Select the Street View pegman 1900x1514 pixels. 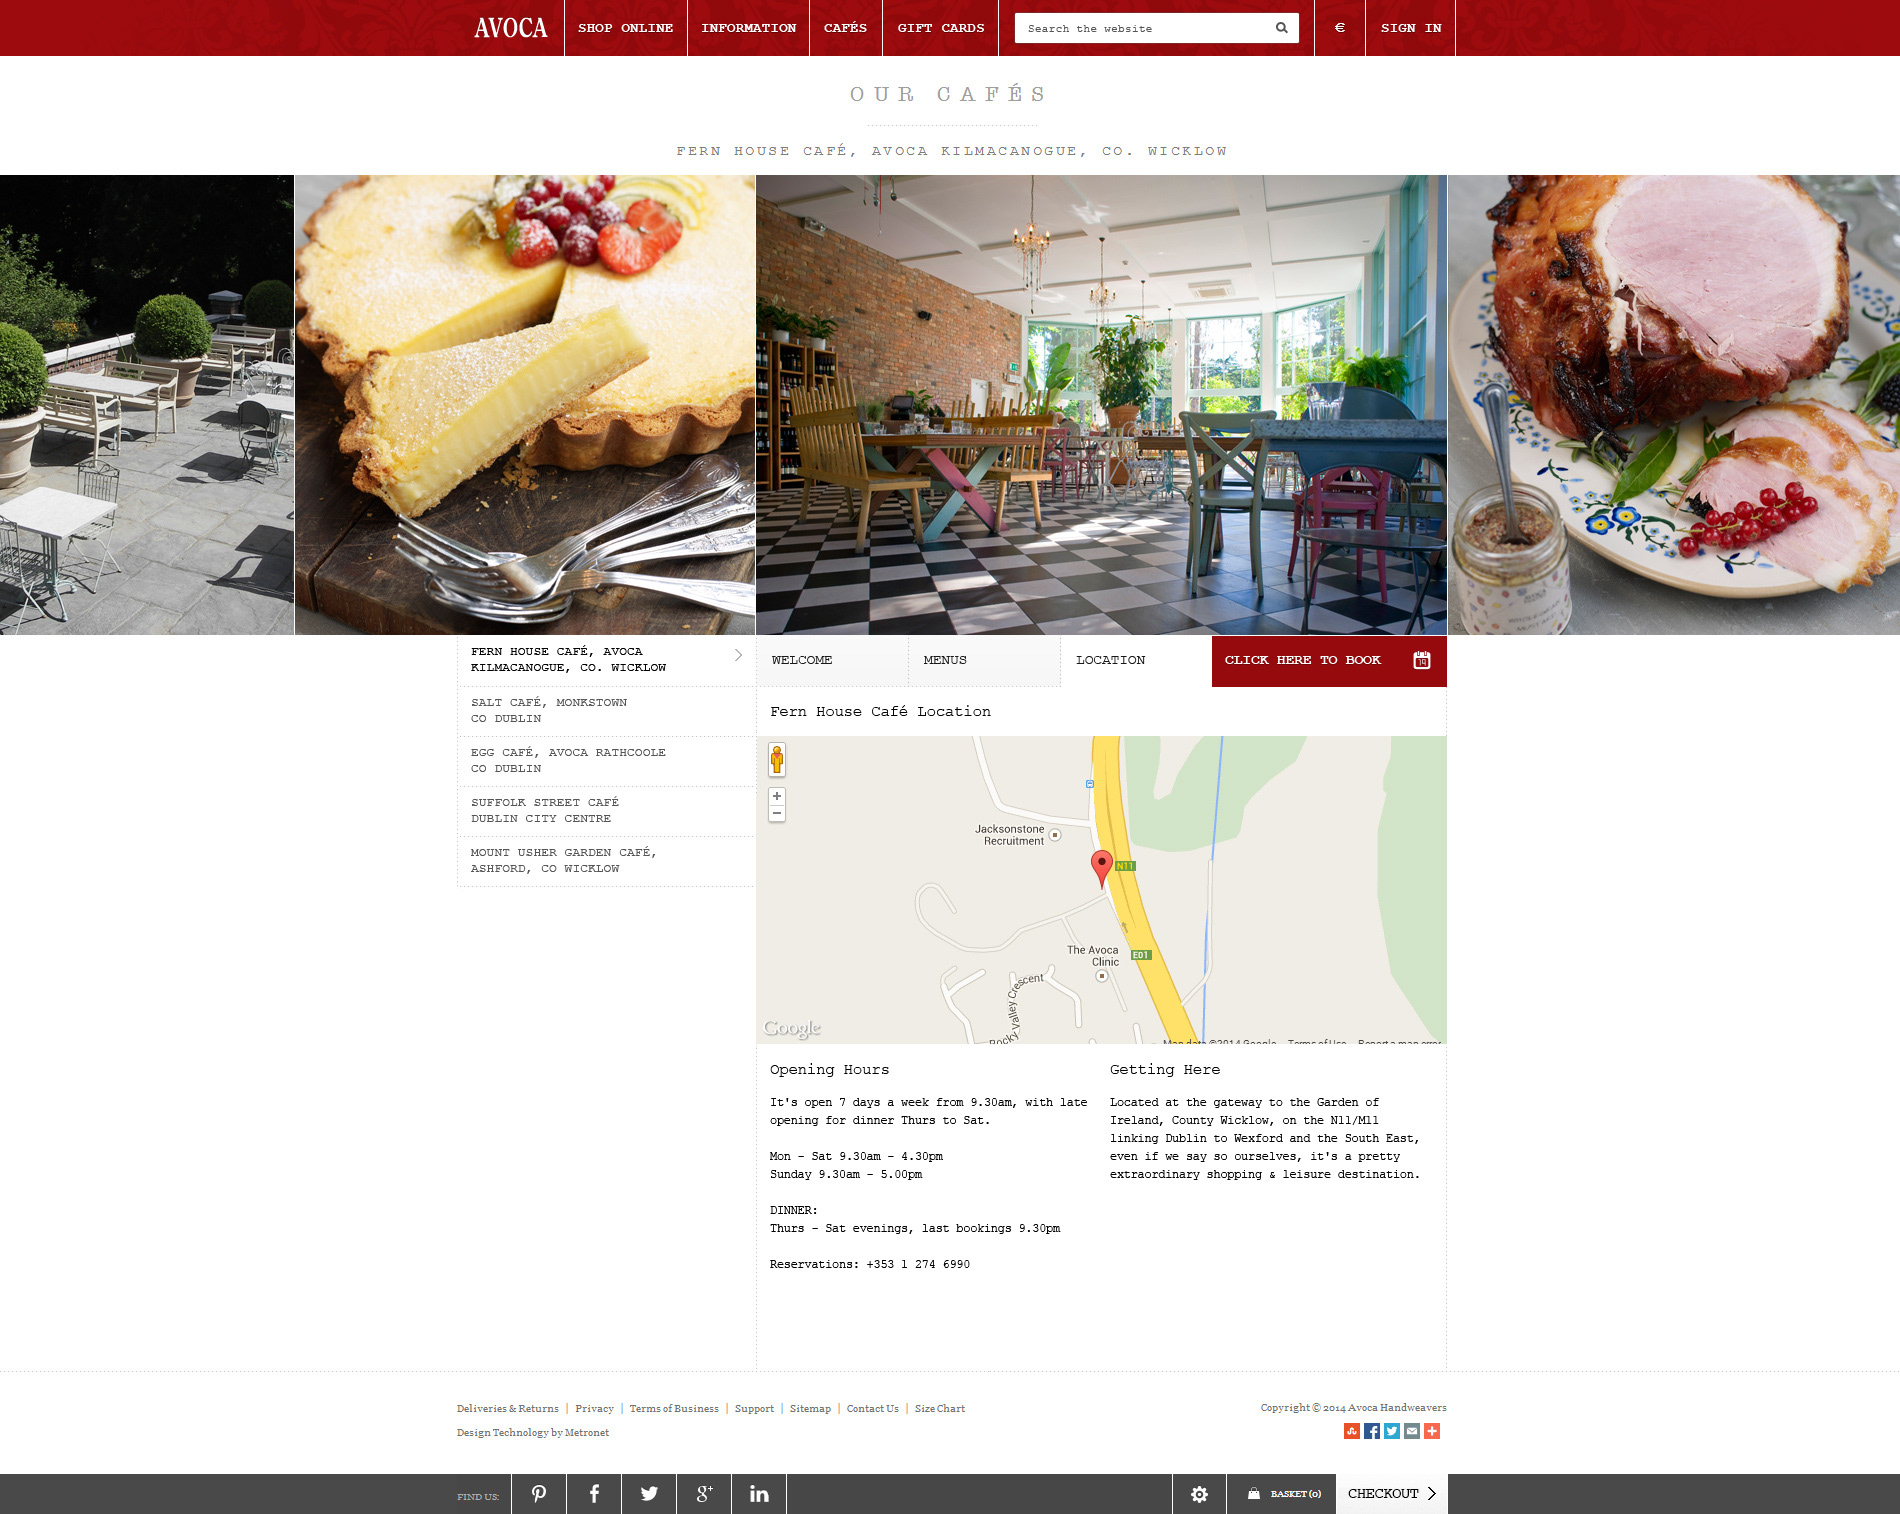(x=777, y=760)
